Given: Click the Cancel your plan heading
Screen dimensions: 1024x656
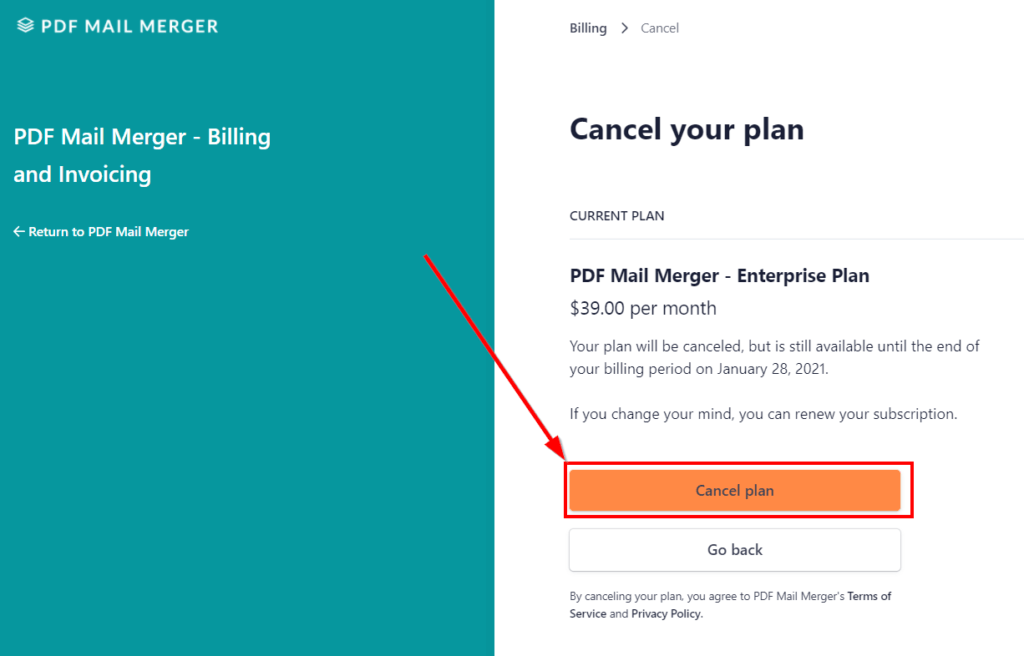Looking at the screenshot, I should (x=686, y=129).
